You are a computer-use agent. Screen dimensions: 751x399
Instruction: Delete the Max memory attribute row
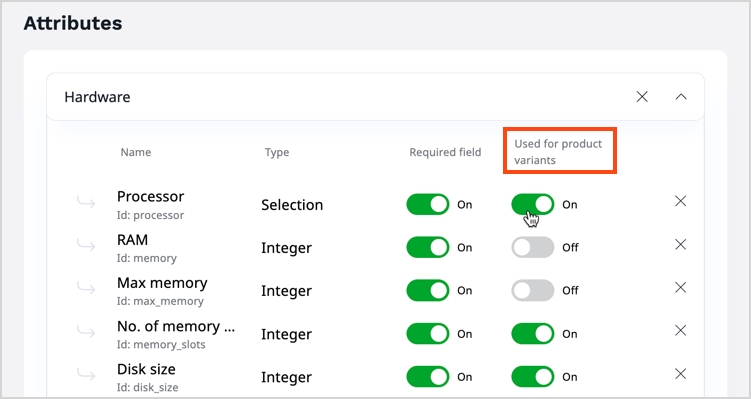tap(681, 287)
